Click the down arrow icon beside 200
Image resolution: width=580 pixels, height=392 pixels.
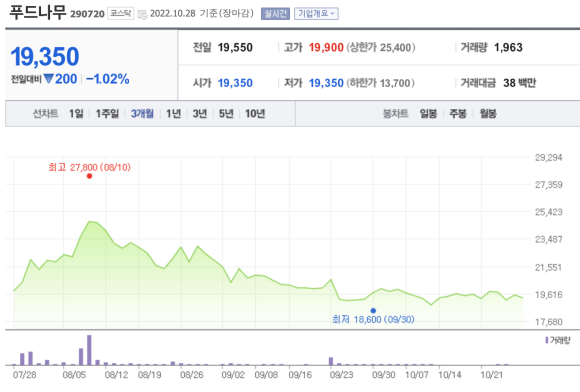[48, 78]
